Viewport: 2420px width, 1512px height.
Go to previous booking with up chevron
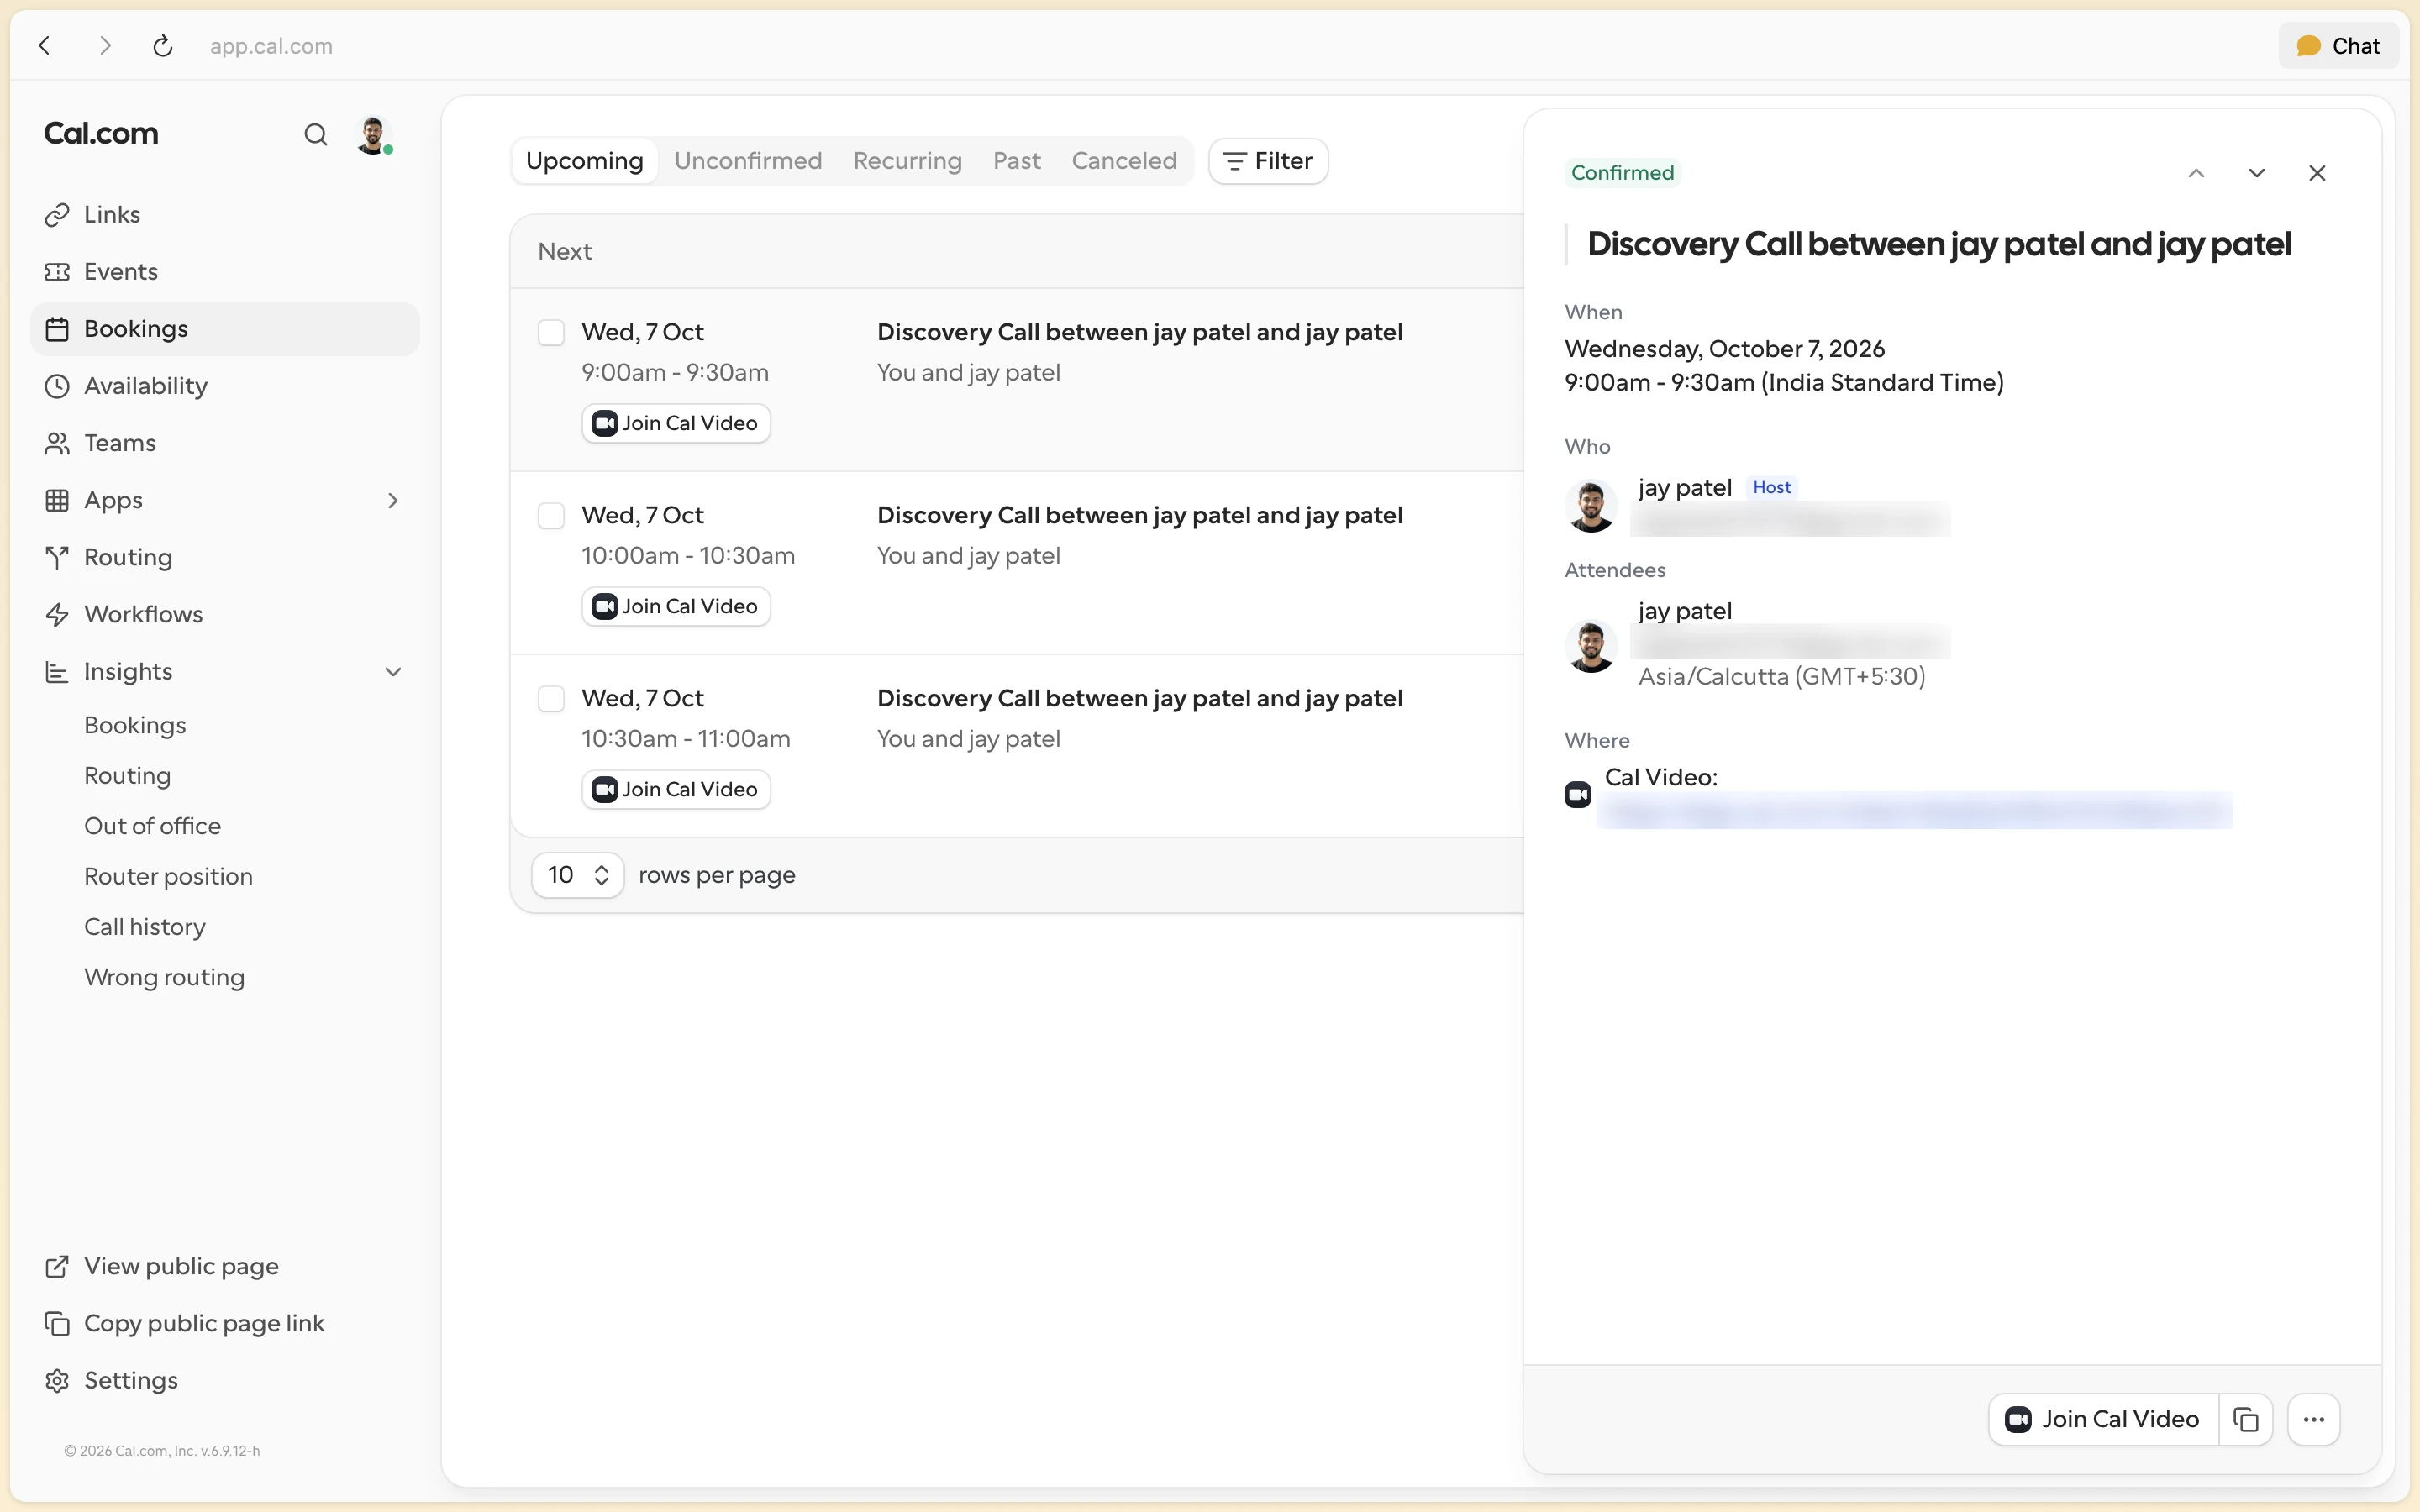click(x=2196, y=173)
